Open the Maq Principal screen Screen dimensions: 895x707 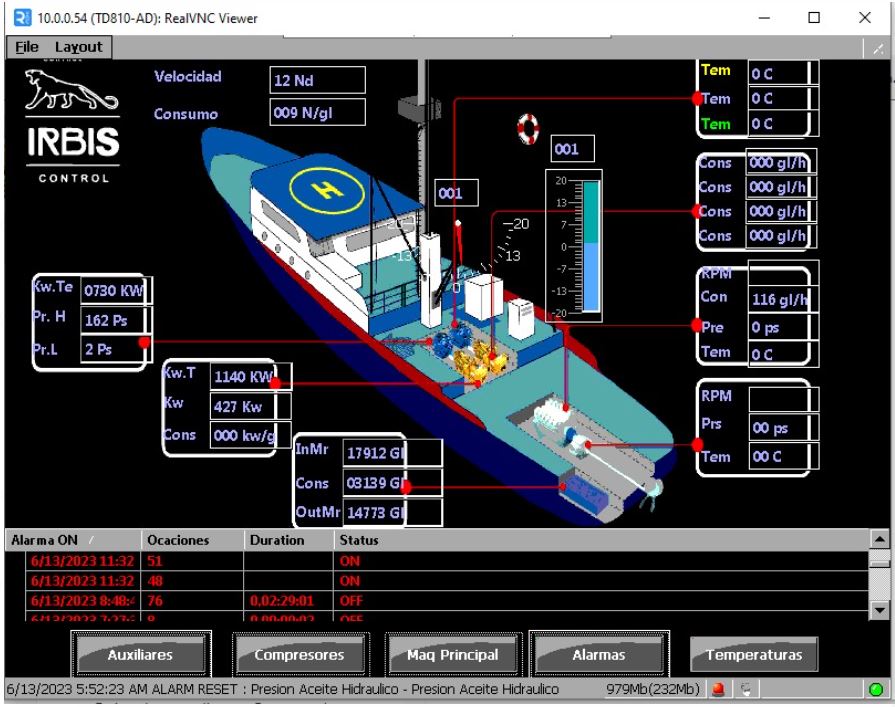(x=453, y=655)
